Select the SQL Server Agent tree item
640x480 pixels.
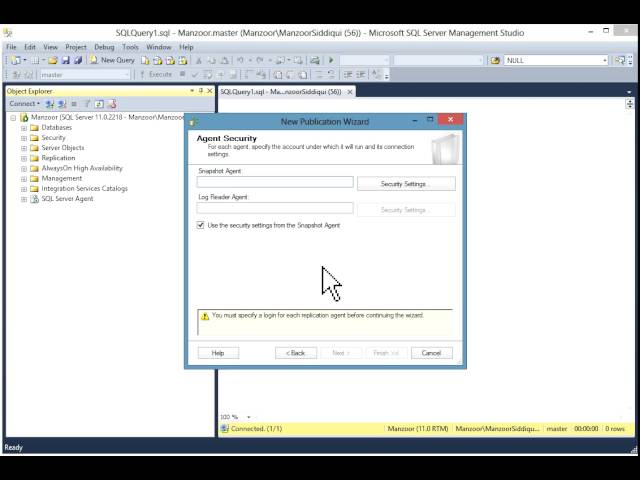click(x=67, y=199)
